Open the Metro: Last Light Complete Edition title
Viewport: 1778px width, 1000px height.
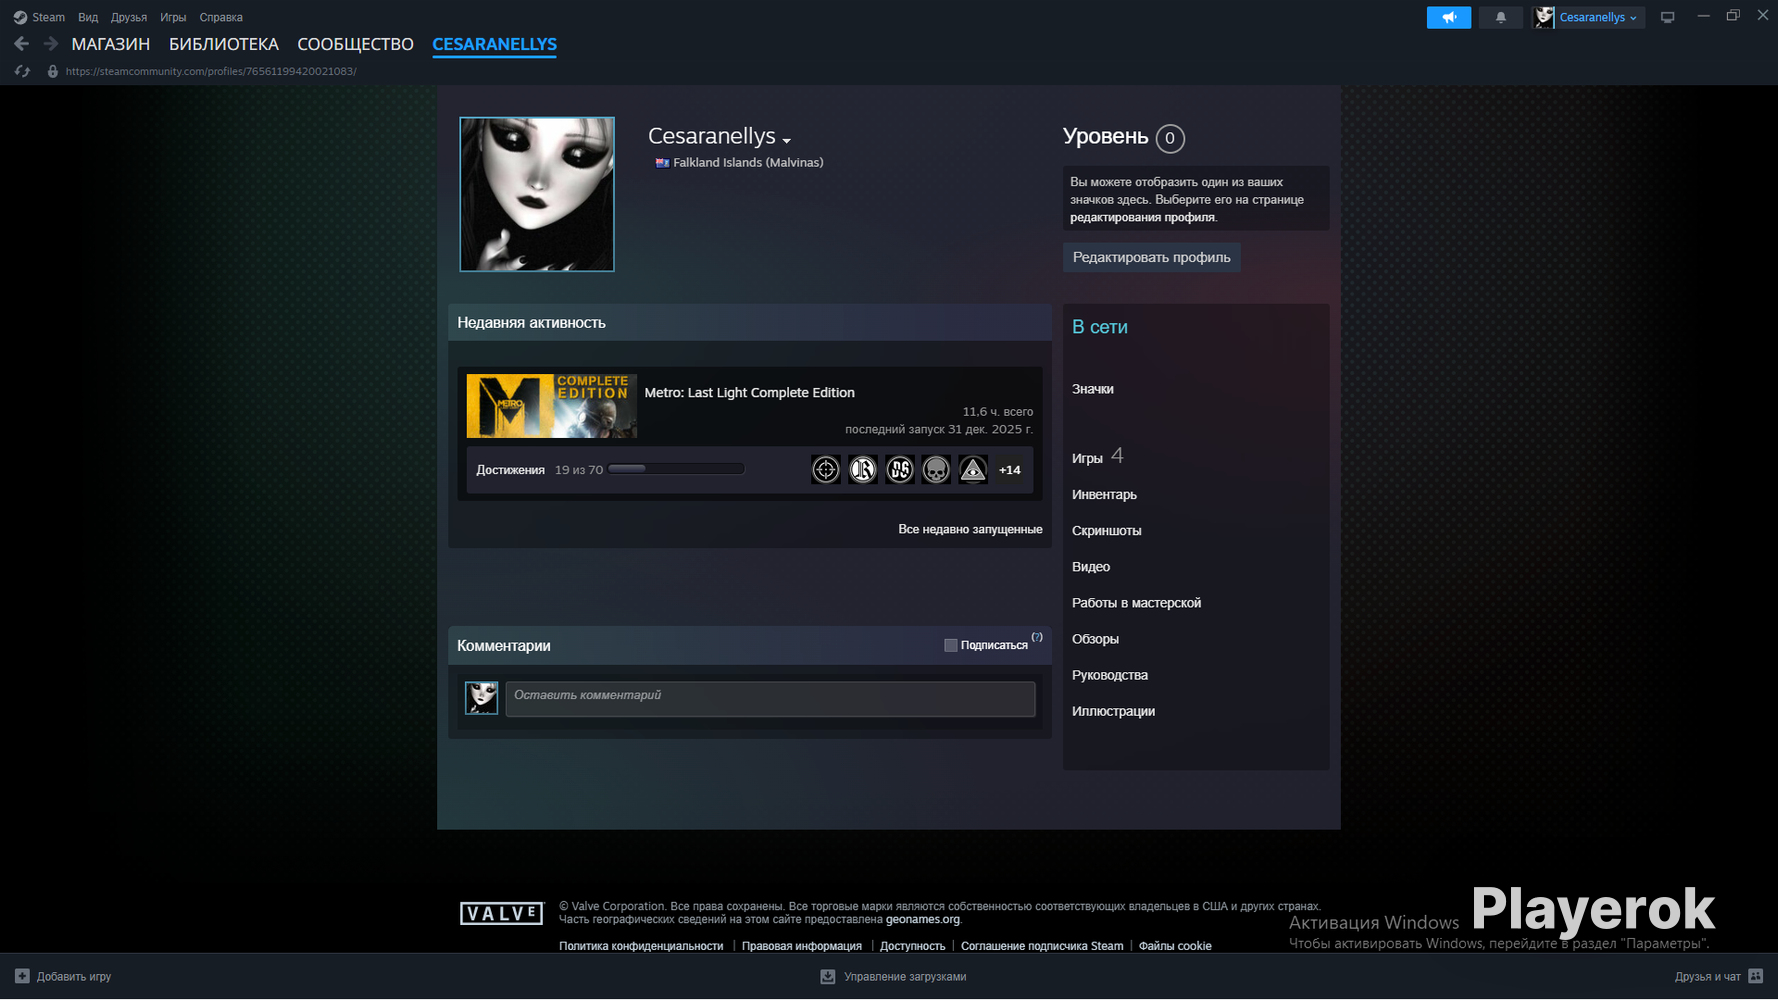click(x=750, y=392)
